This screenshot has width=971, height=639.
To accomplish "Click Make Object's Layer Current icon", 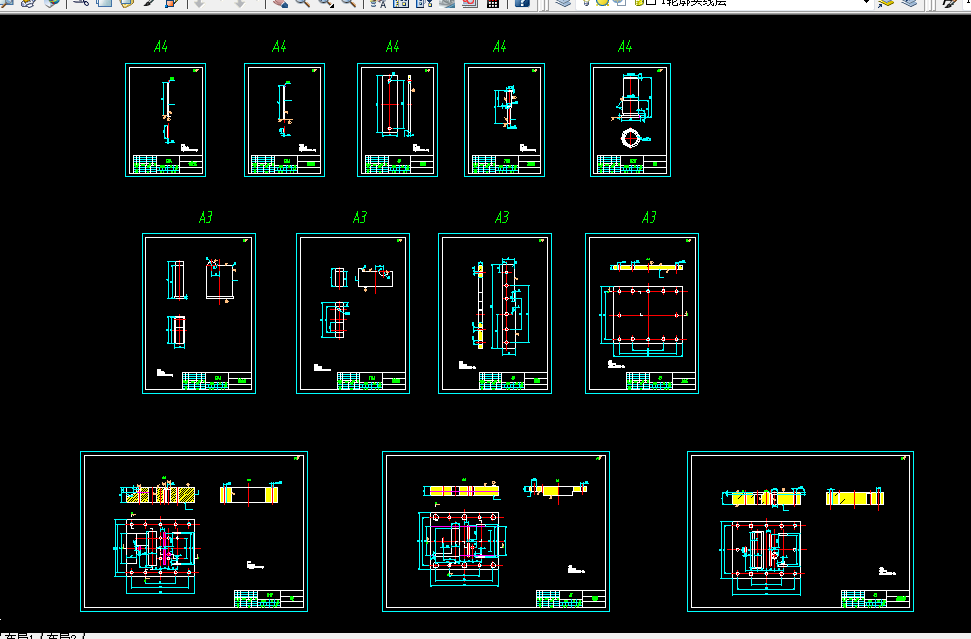I will pos(886,2).
